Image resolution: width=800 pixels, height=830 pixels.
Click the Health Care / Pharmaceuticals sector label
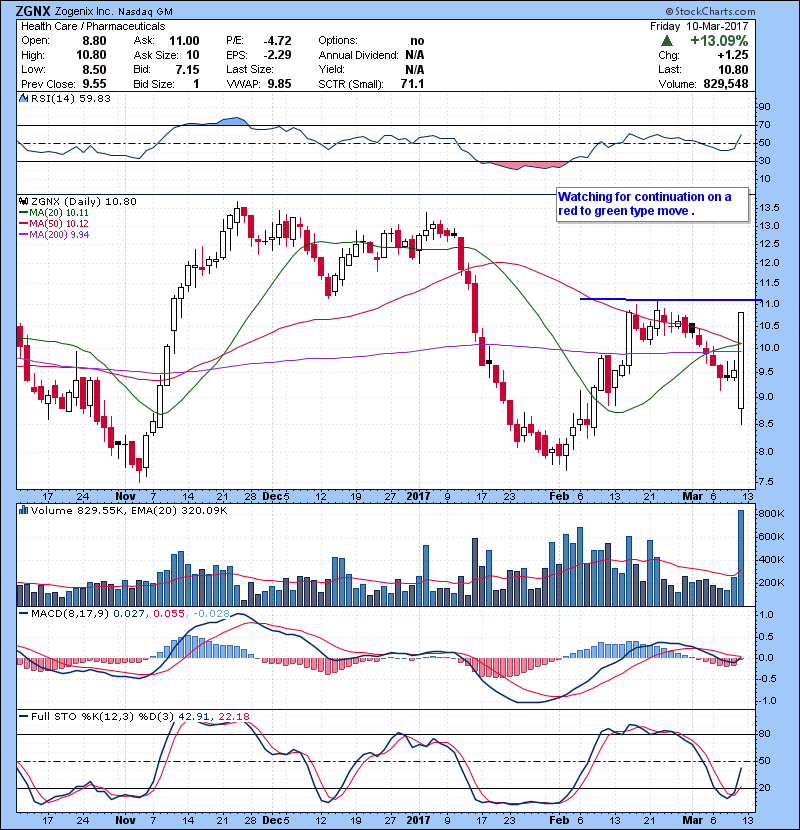[93, 26]
